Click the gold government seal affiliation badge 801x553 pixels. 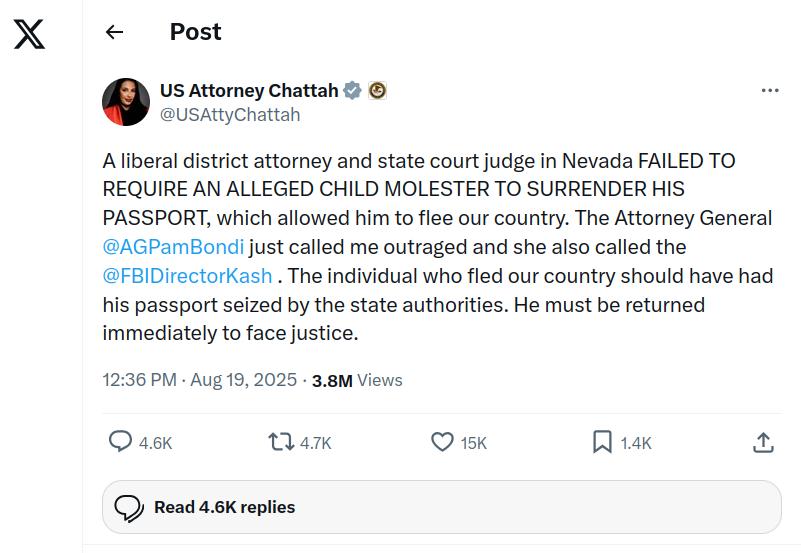pyautogui.click(x=377, y=90)
